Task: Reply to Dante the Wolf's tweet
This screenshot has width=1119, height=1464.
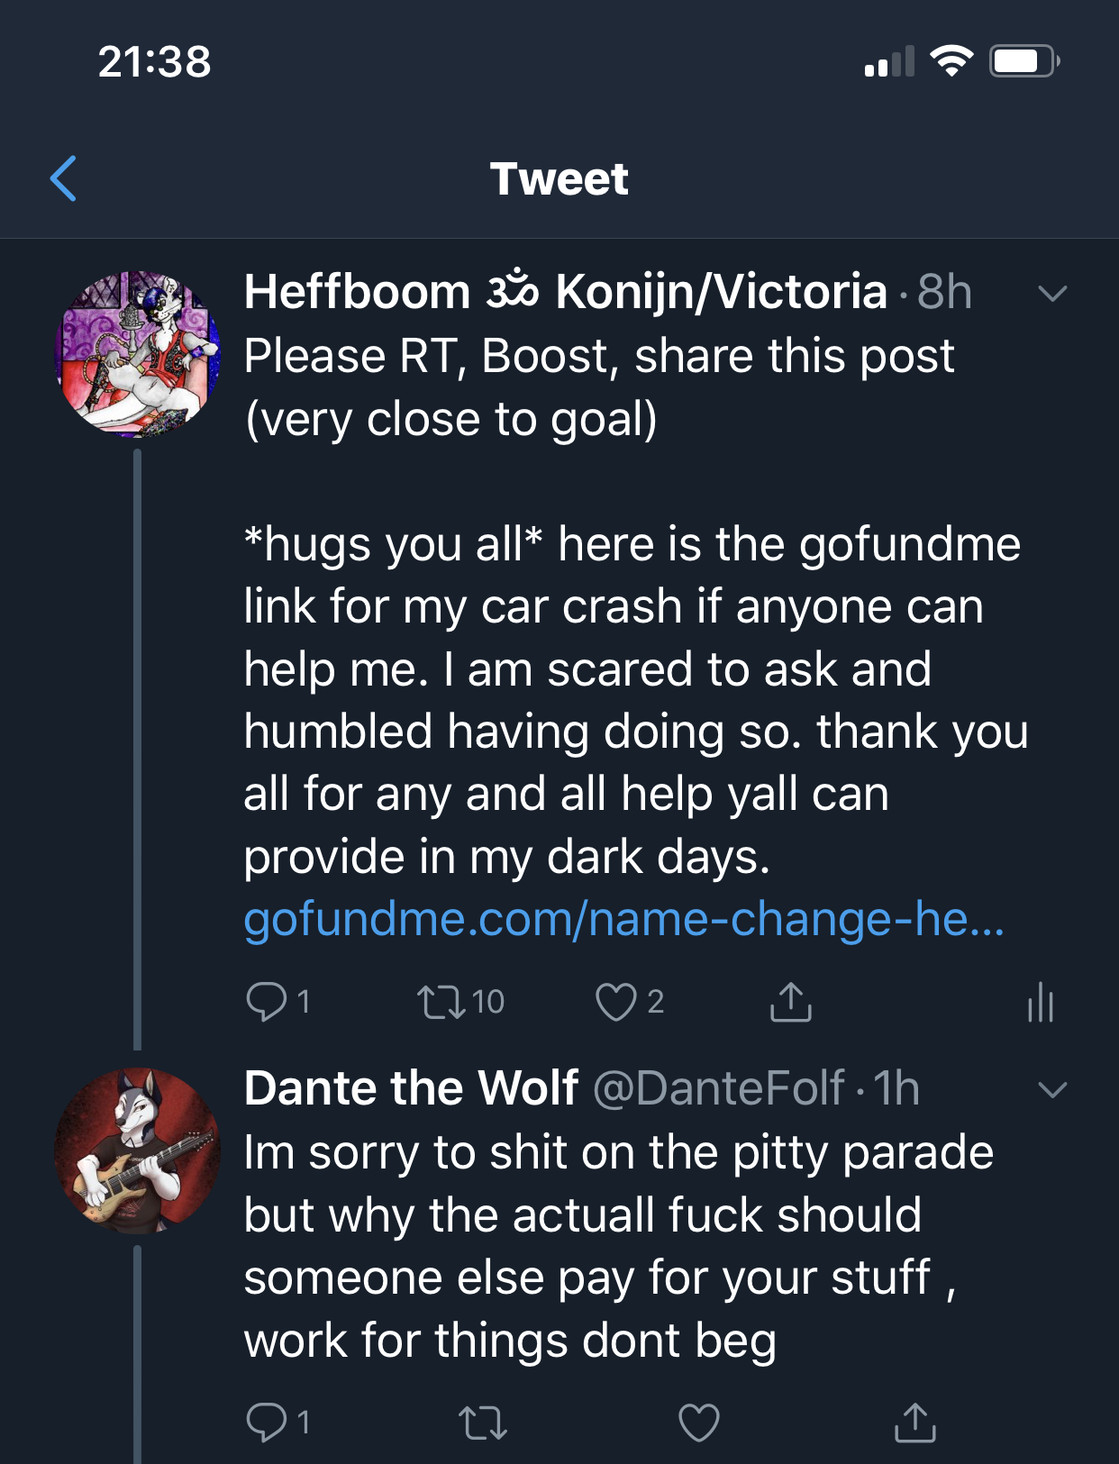Action: tap(267, 1421)
